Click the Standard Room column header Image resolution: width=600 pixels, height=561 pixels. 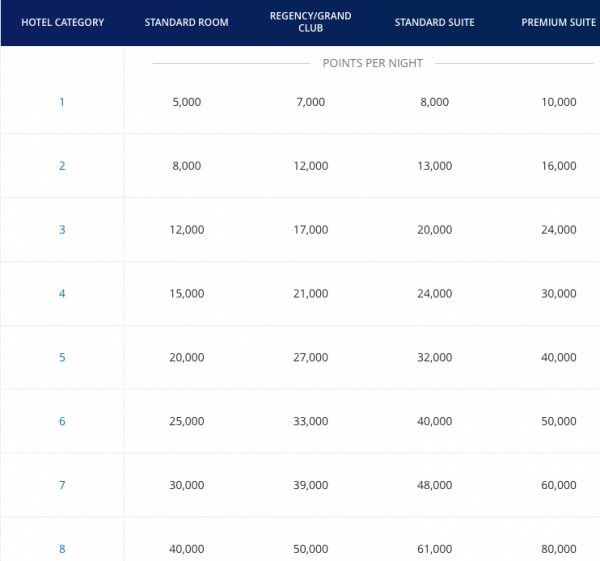186,22
